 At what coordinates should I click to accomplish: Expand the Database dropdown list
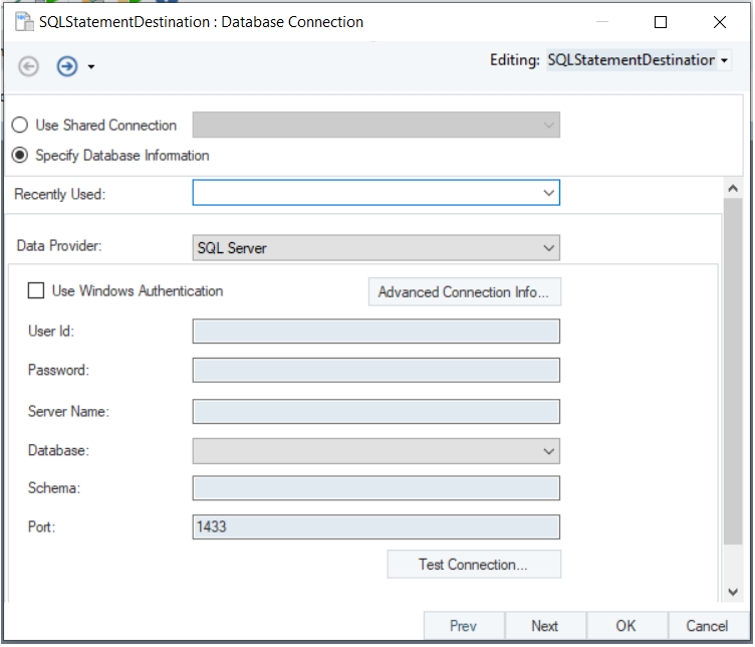[548, 451]
